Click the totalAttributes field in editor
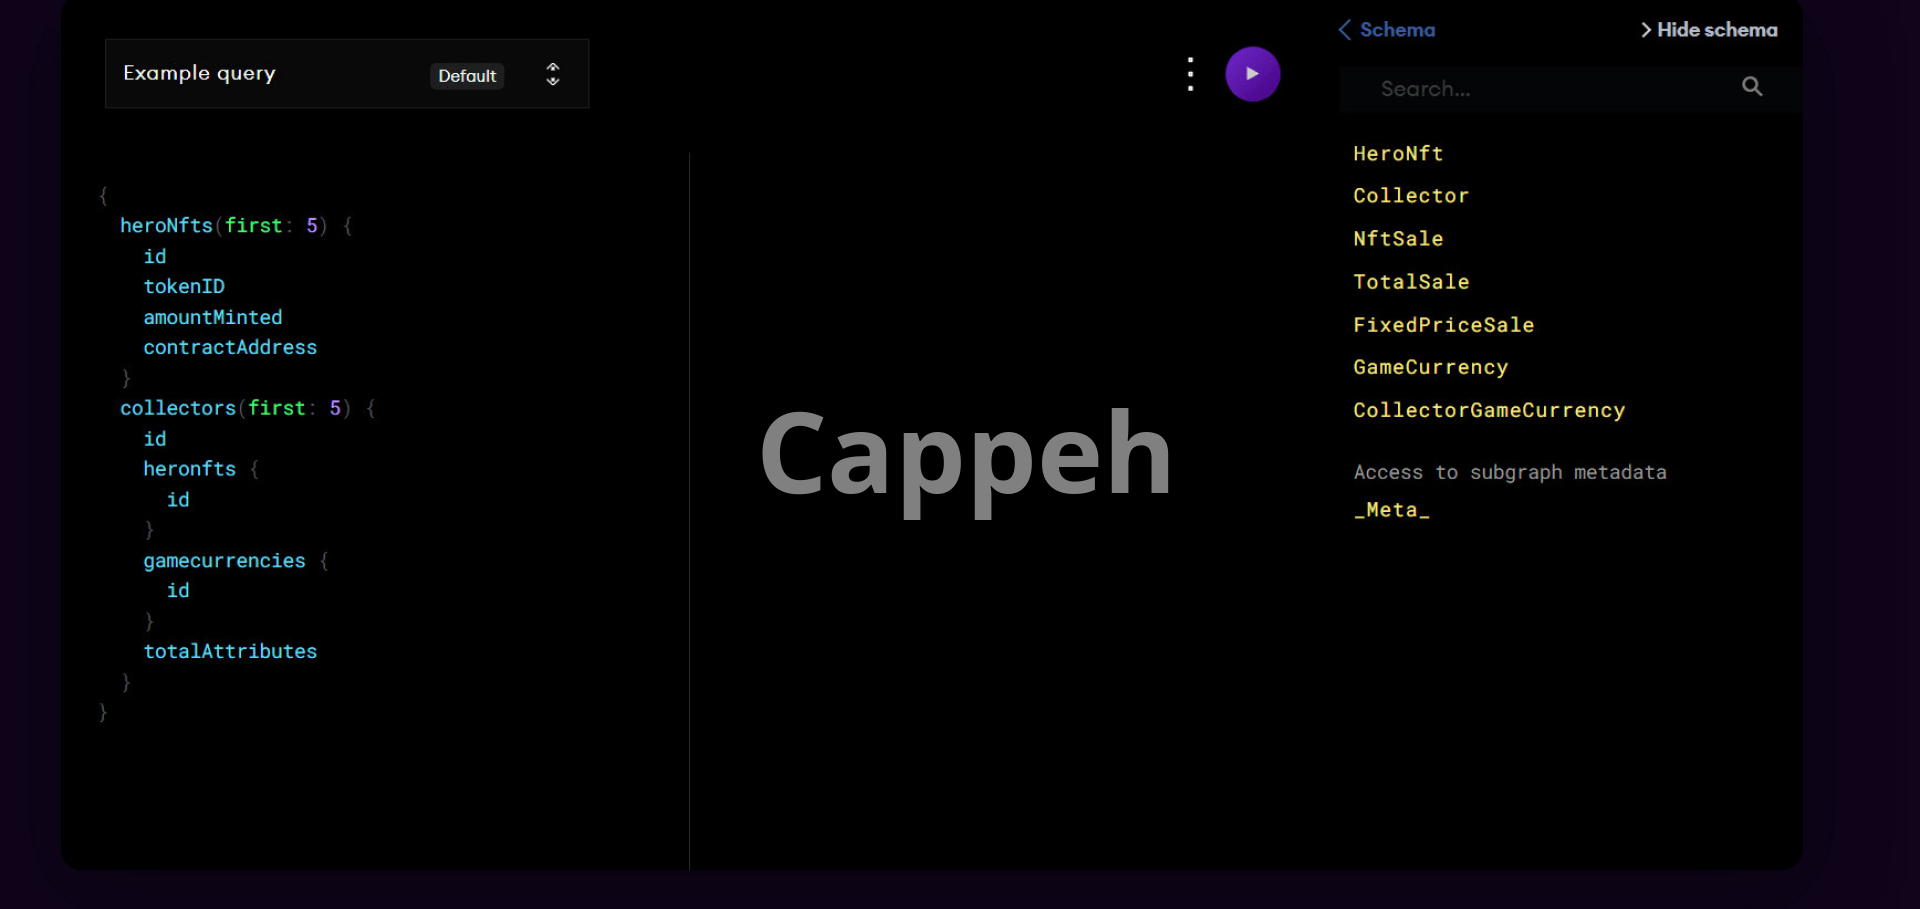1920x909 pixels. click(x=230, y=652)
